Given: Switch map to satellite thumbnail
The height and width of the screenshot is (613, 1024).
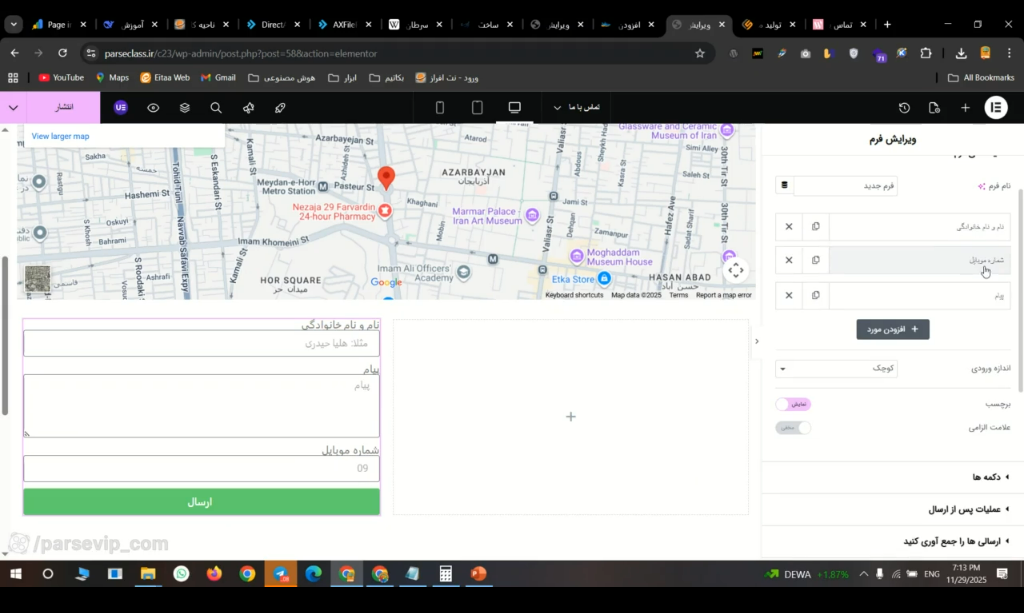Looking at the screenshot, I should pyautogui.click(x=37, y=279).
